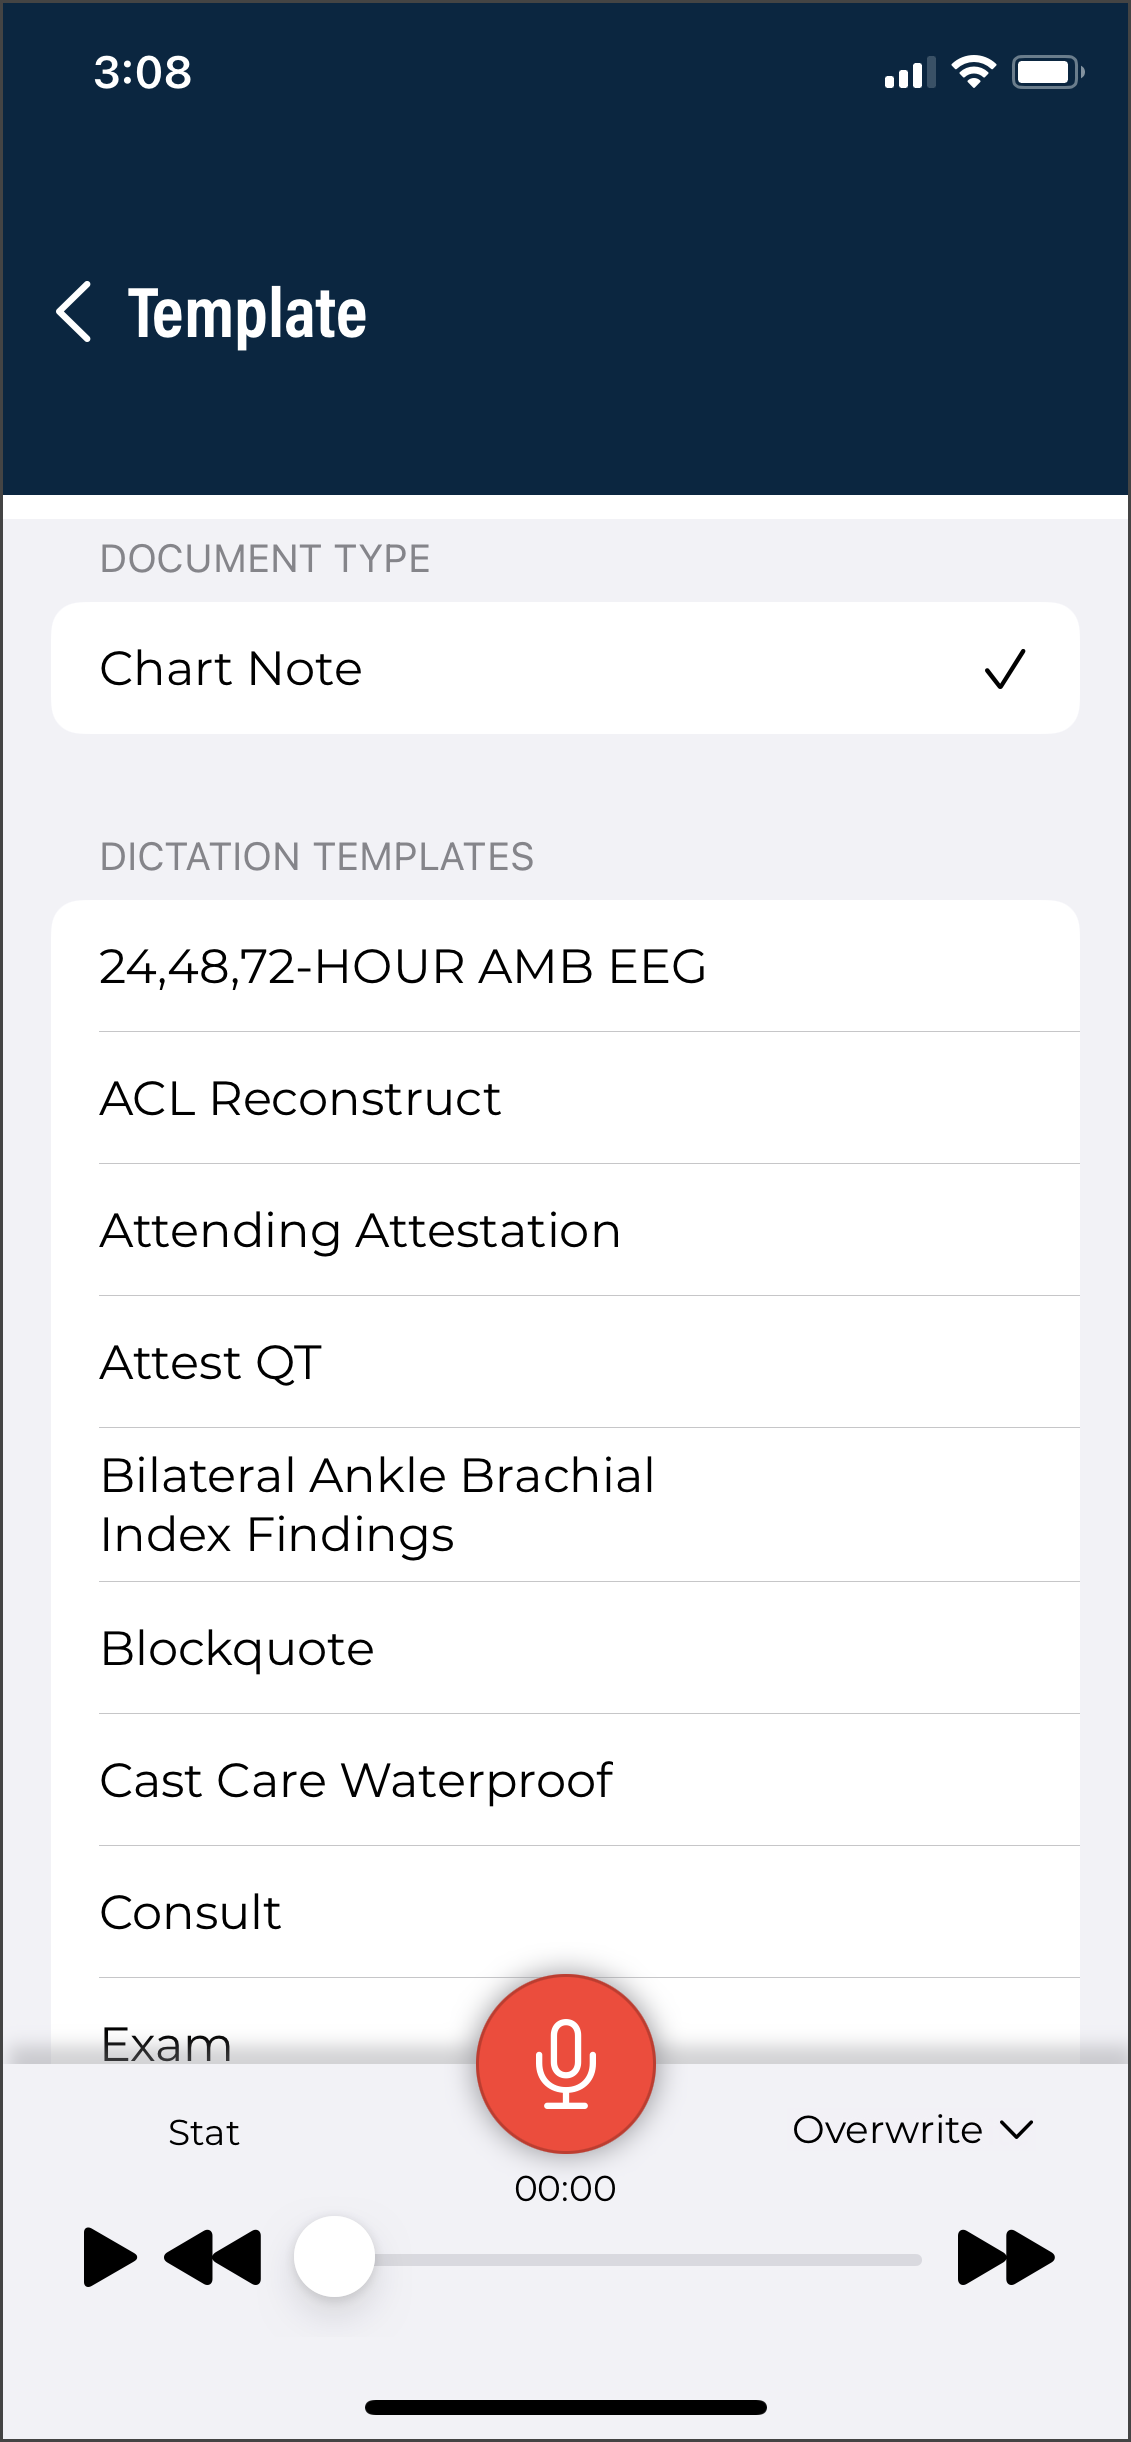The height and width of the screenshot is (2442, 1131).
Task: Tap the cellular signal bars icon
Action: (x=909, y=73)
